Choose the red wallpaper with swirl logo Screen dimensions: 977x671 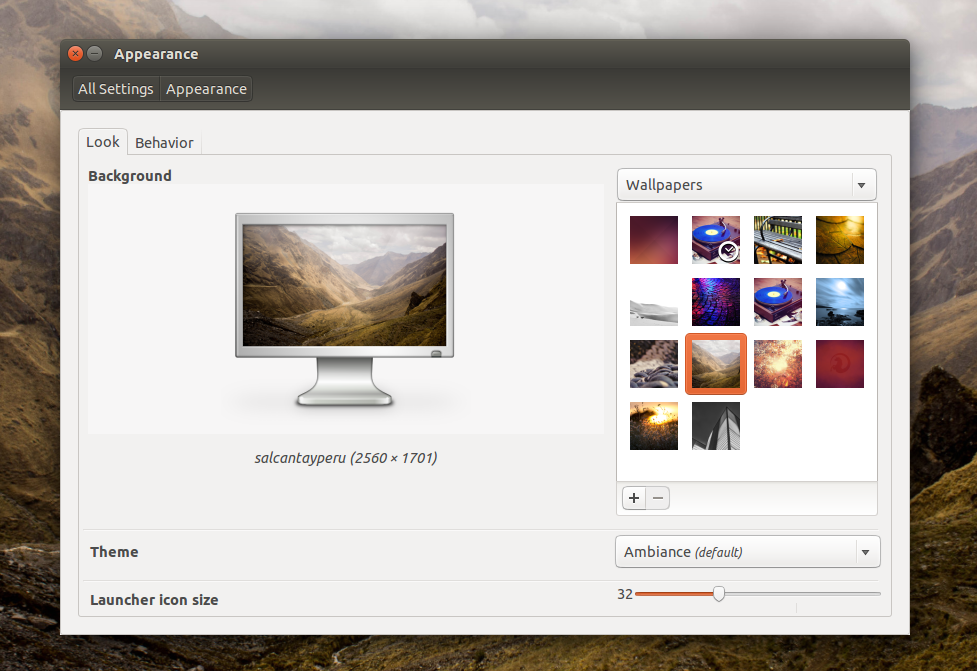[840, 364]
